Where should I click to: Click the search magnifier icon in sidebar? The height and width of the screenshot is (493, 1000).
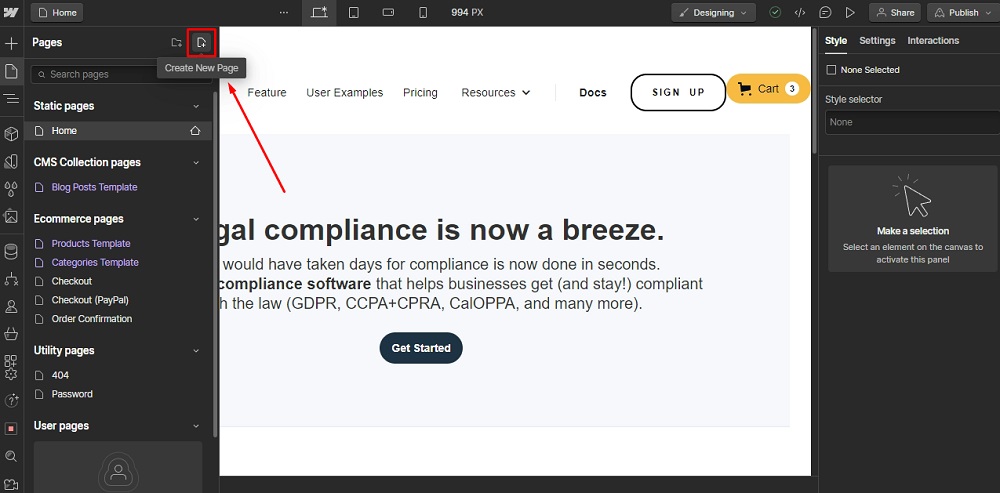pyautogui.click(x=11, y=456)
